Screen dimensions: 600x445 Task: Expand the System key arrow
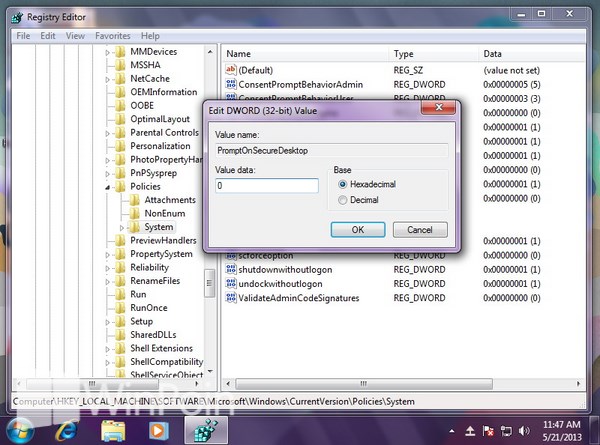(122, 228)
